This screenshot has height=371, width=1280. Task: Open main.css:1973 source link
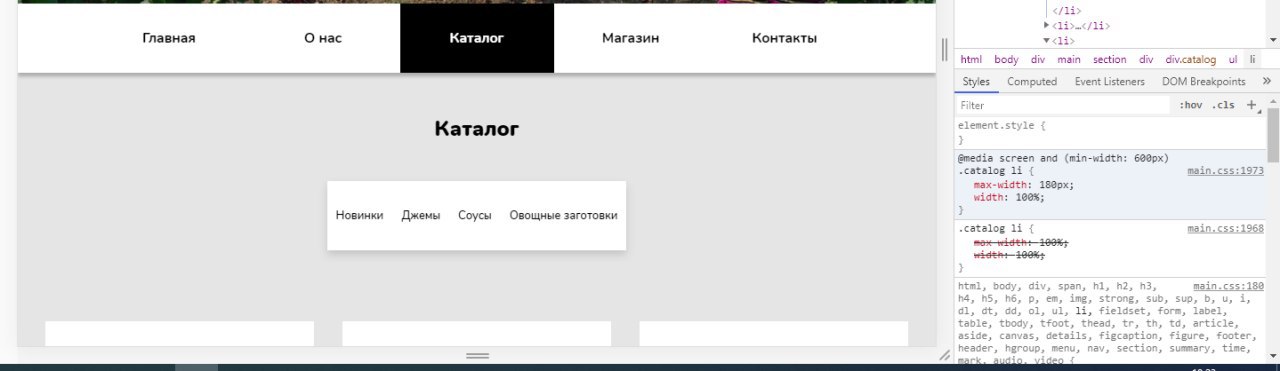1225,171
